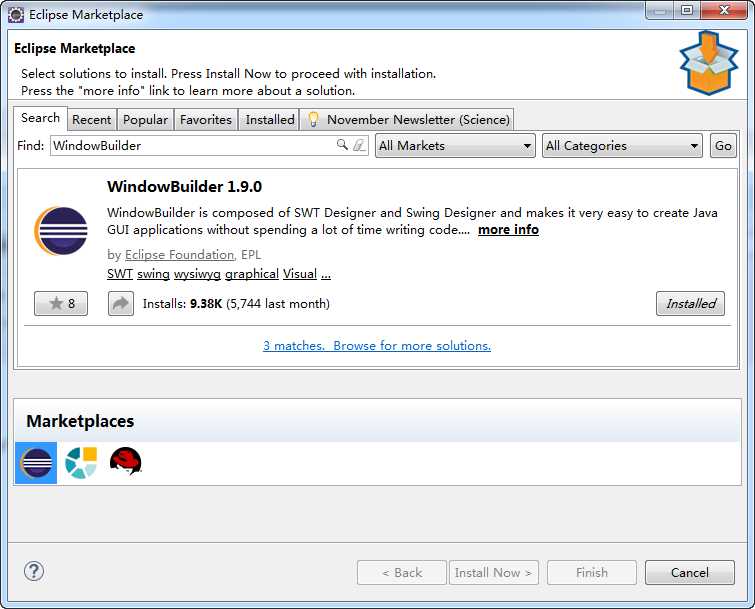The image size is (755, 609).
Task: Click the swing tag link
Action: 153,273
